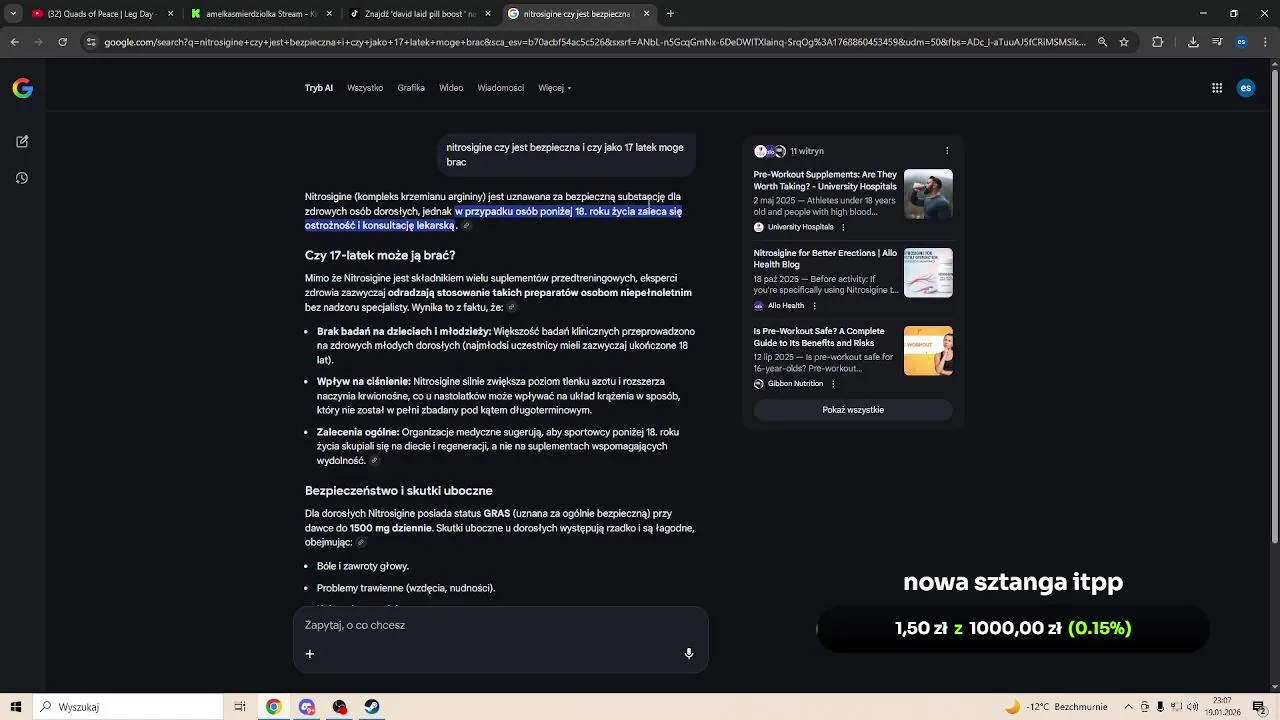The height and width of the screenshot is (720, 1280).
Task: Open the options dots next to Gibbon Nutrition
Action: (833, 384)
